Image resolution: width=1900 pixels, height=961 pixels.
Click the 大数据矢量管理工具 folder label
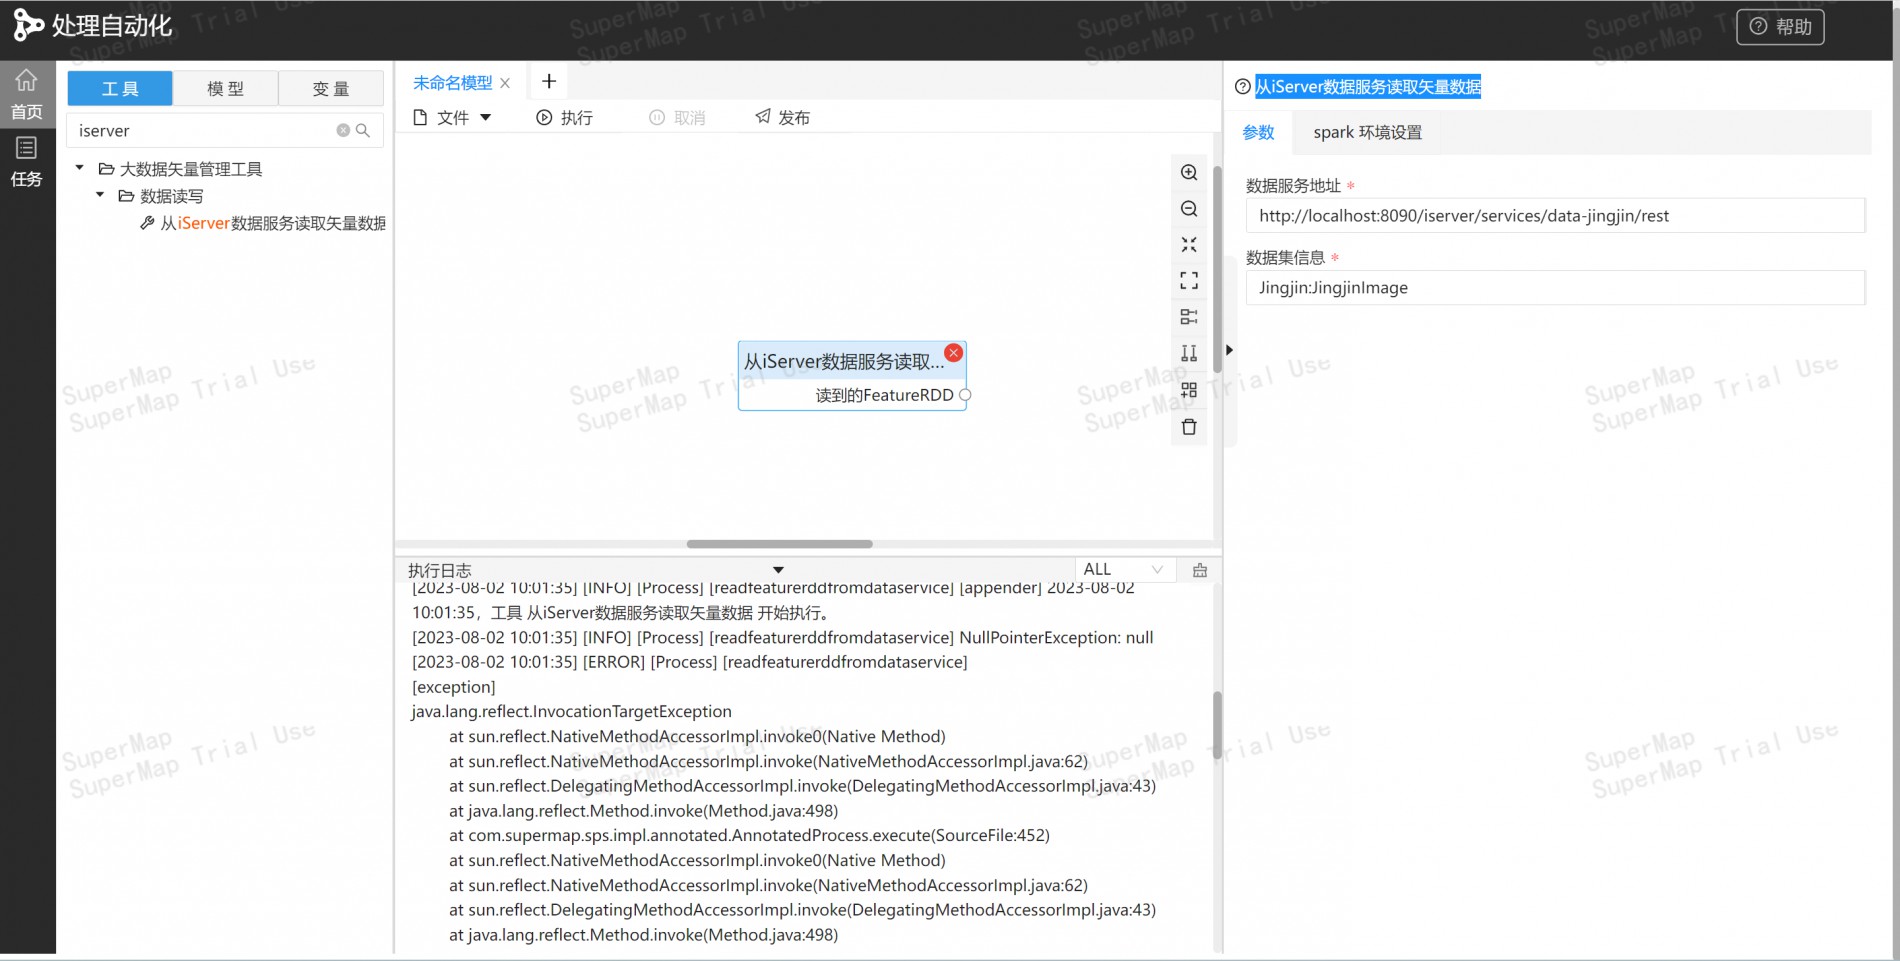pos(191,169)
